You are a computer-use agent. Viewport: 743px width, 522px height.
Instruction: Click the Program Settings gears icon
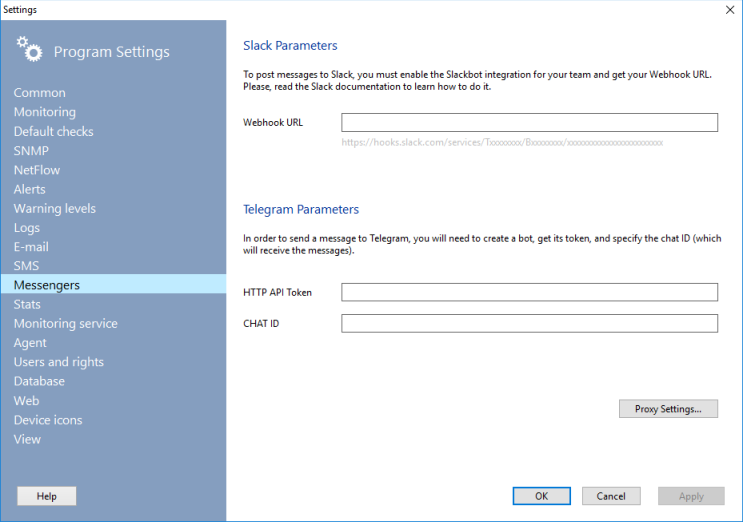pyautogui.click(x=29, y=49)
